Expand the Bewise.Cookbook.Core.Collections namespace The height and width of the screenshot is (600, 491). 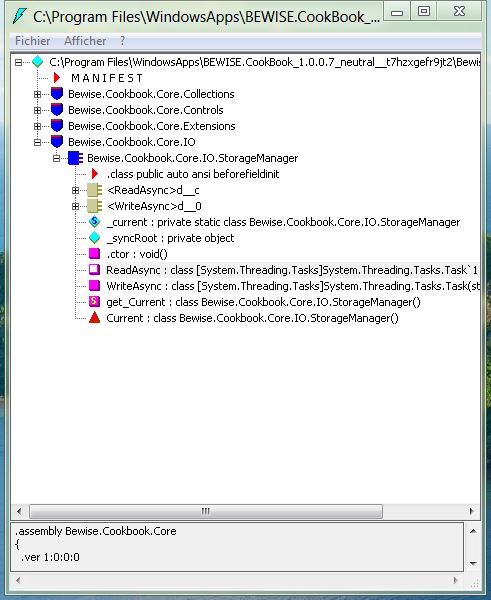pos(37,94)
